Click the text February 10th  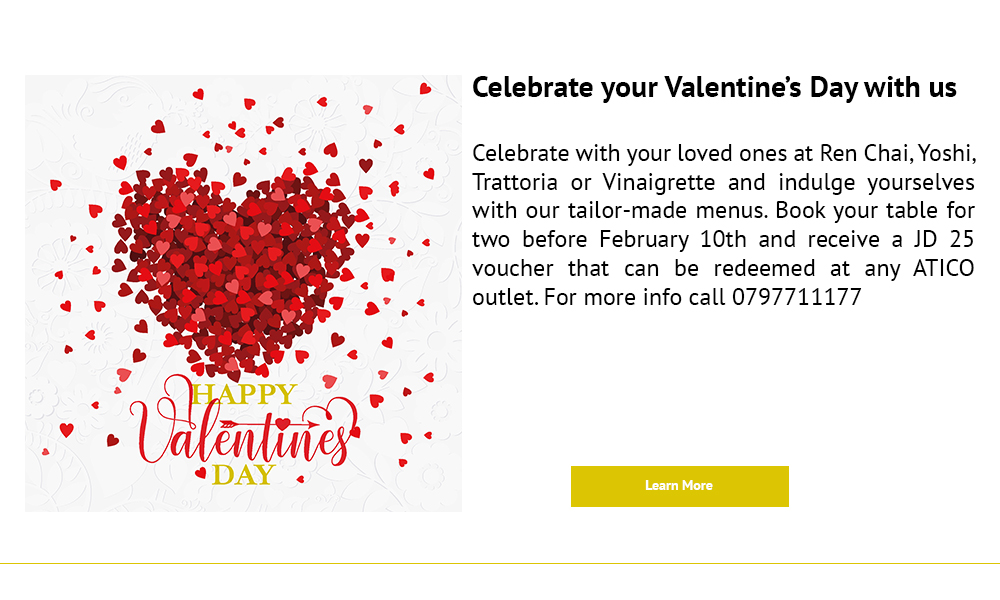(x=673, y=239)
